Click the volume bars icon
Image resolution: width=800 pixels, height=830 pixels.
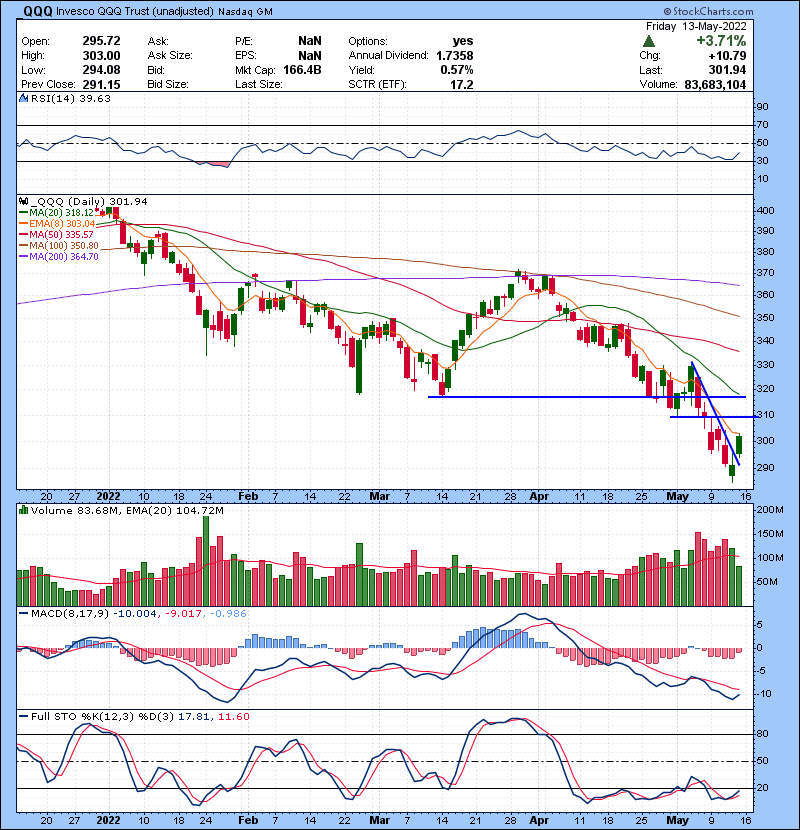(x=23, y=510)
